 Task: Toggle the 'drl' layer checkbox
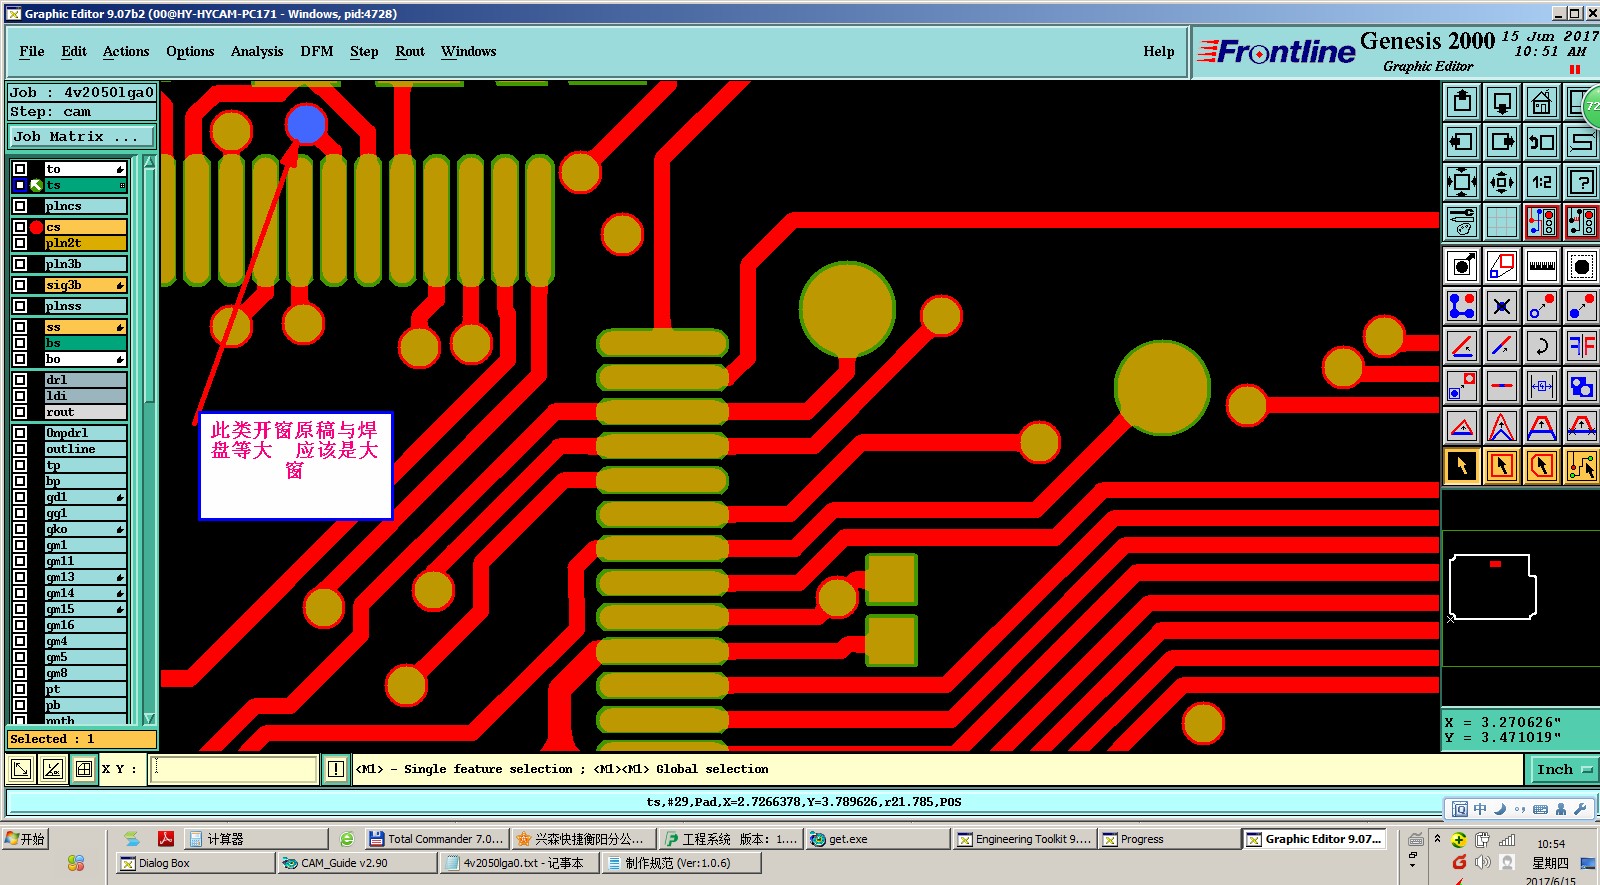[x=20, y=380]
